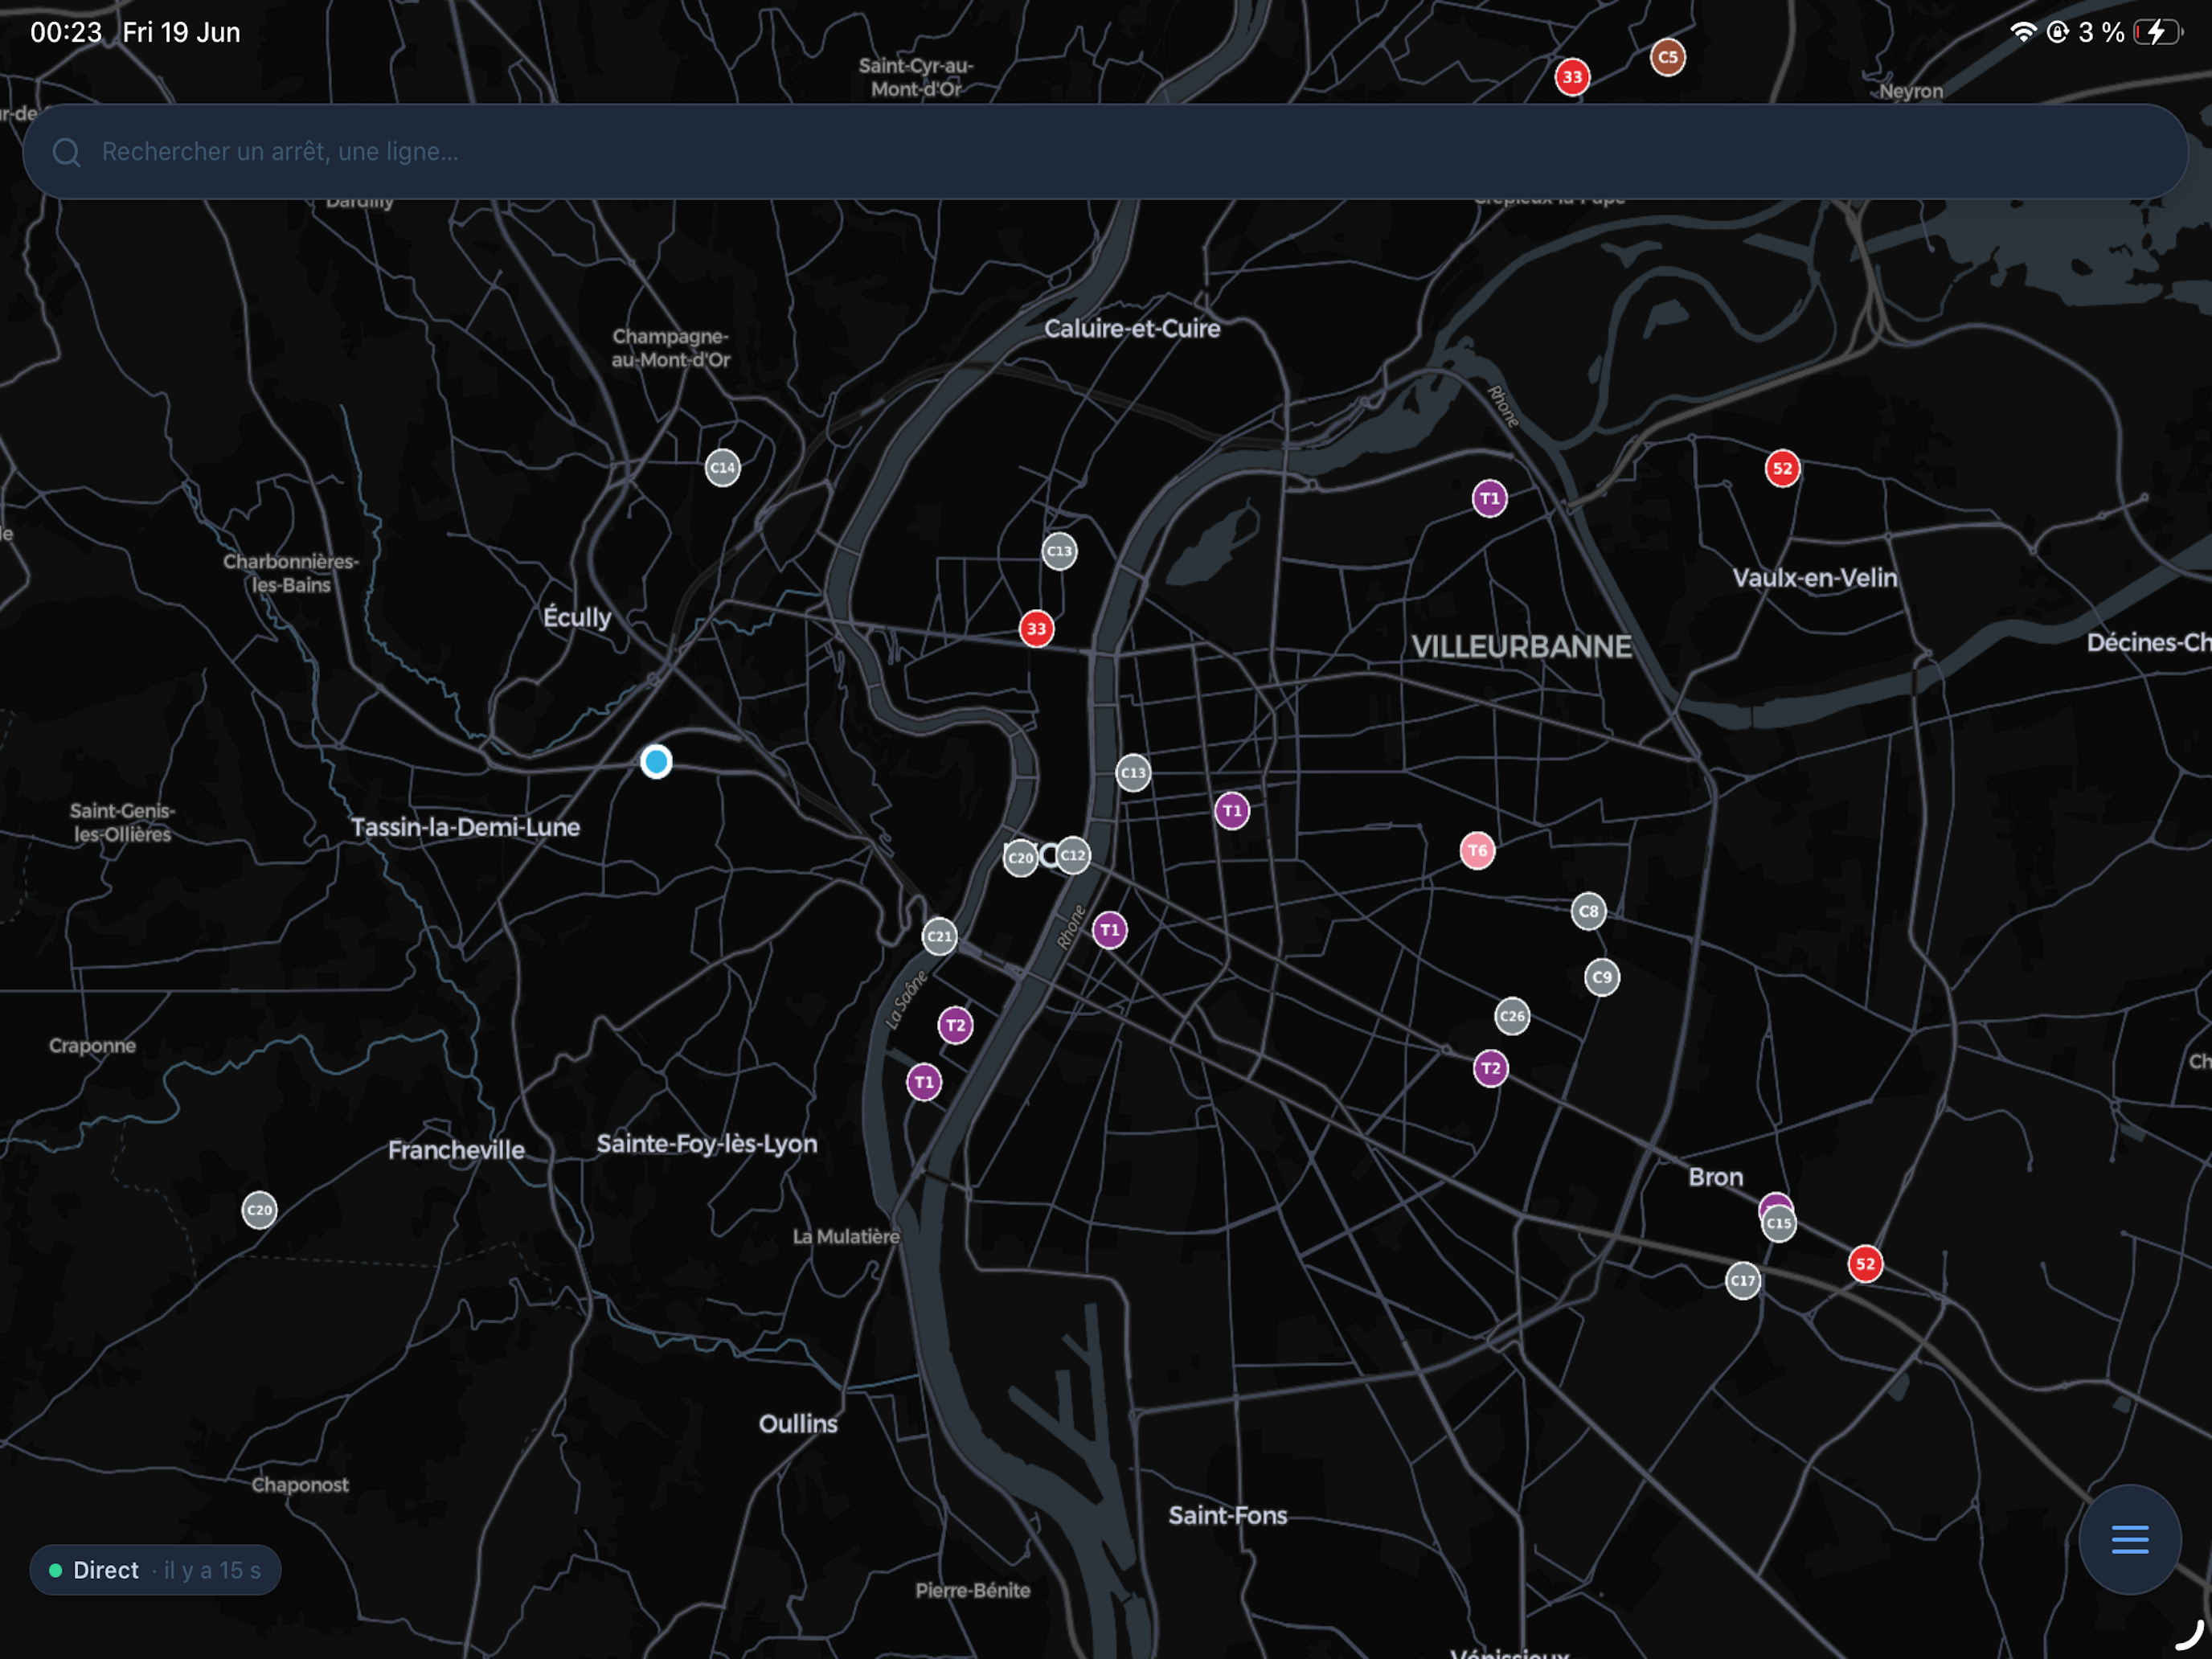Select the C13 marker below Caluire-et-Cuire

coord(1059,551)
